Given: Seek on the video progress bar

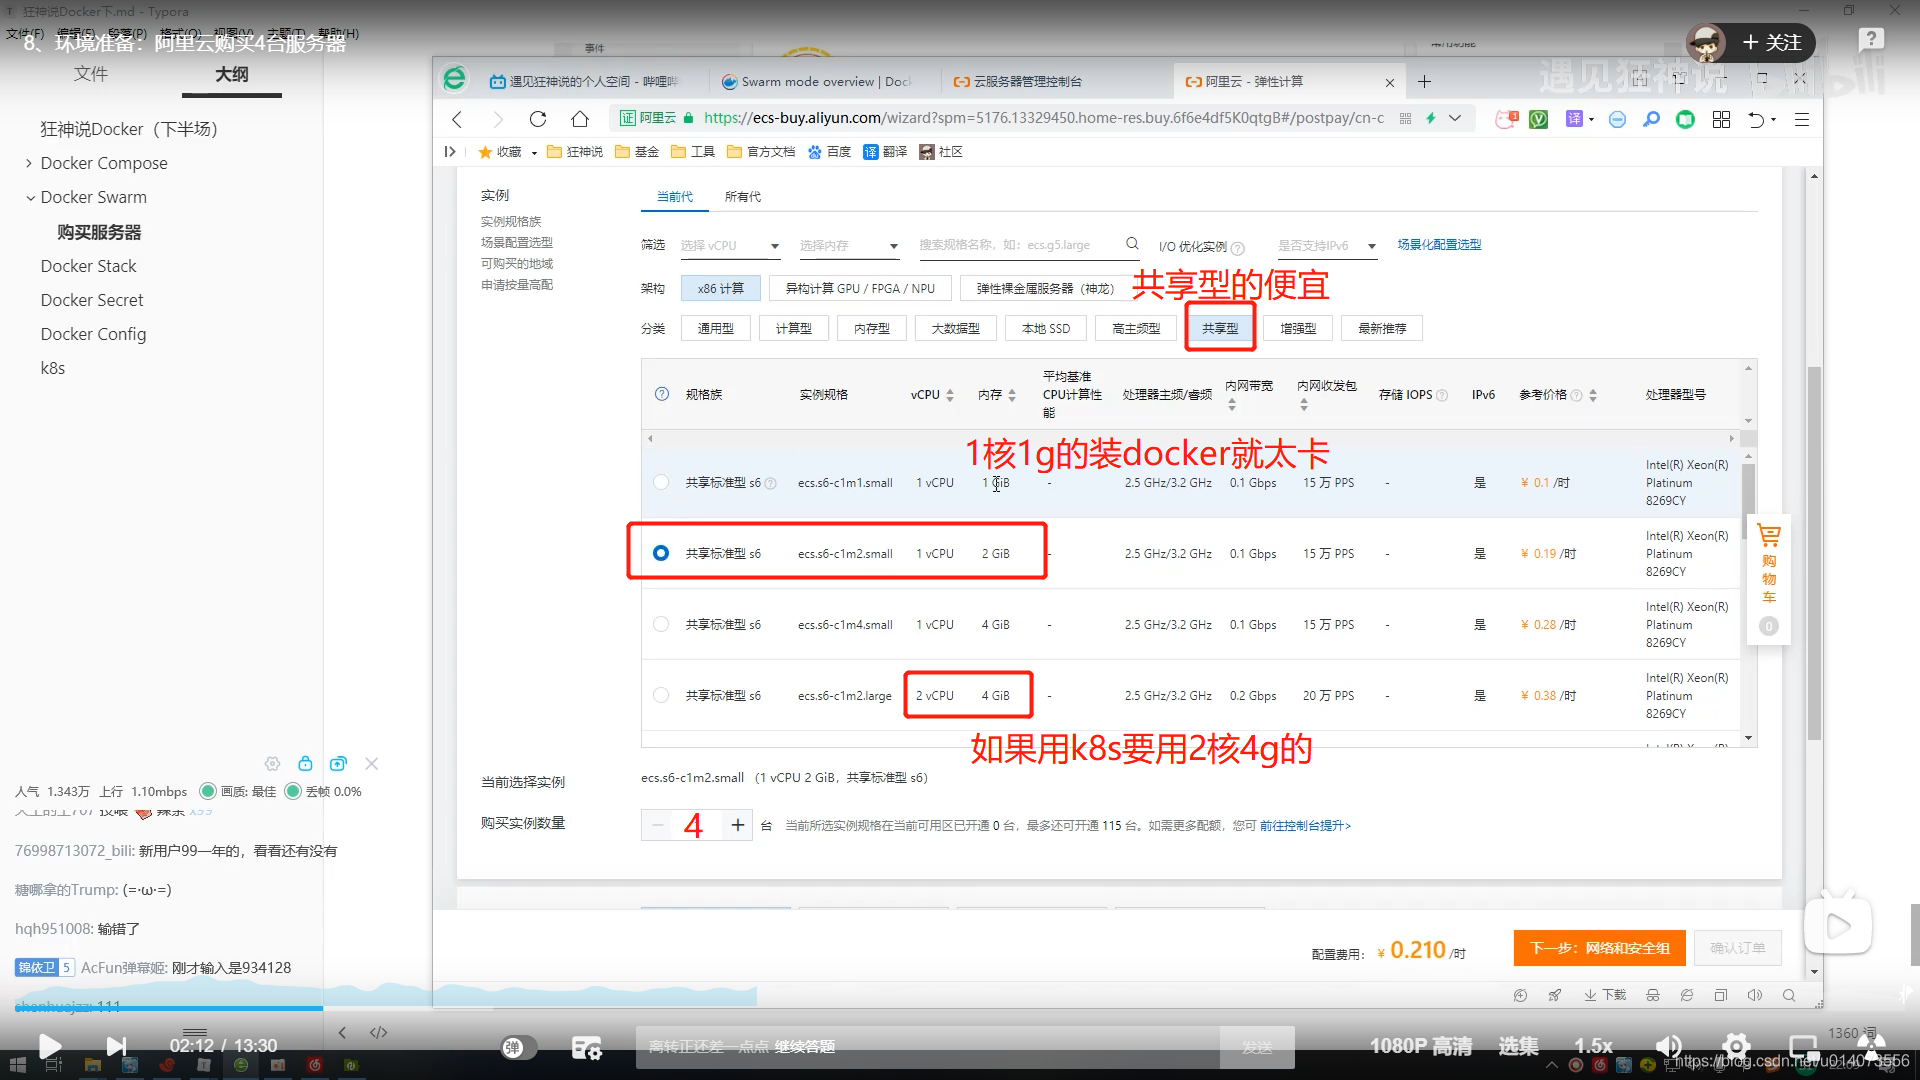Looking at the screenshot, I should 960,1008.
